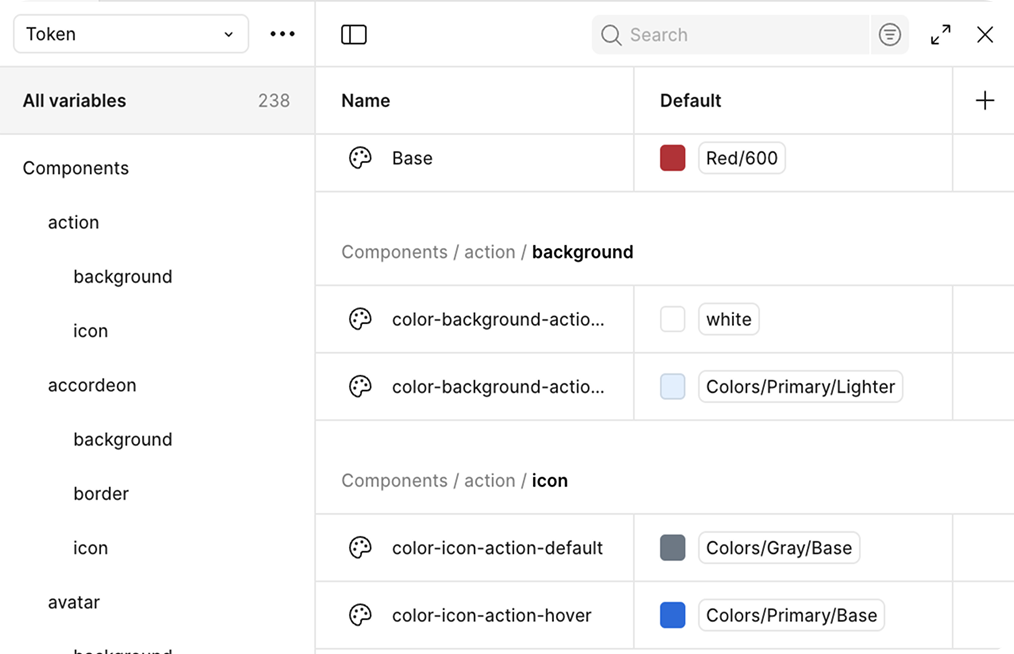
Task: Click the Search variables field
Action: [x=740, y=35]
